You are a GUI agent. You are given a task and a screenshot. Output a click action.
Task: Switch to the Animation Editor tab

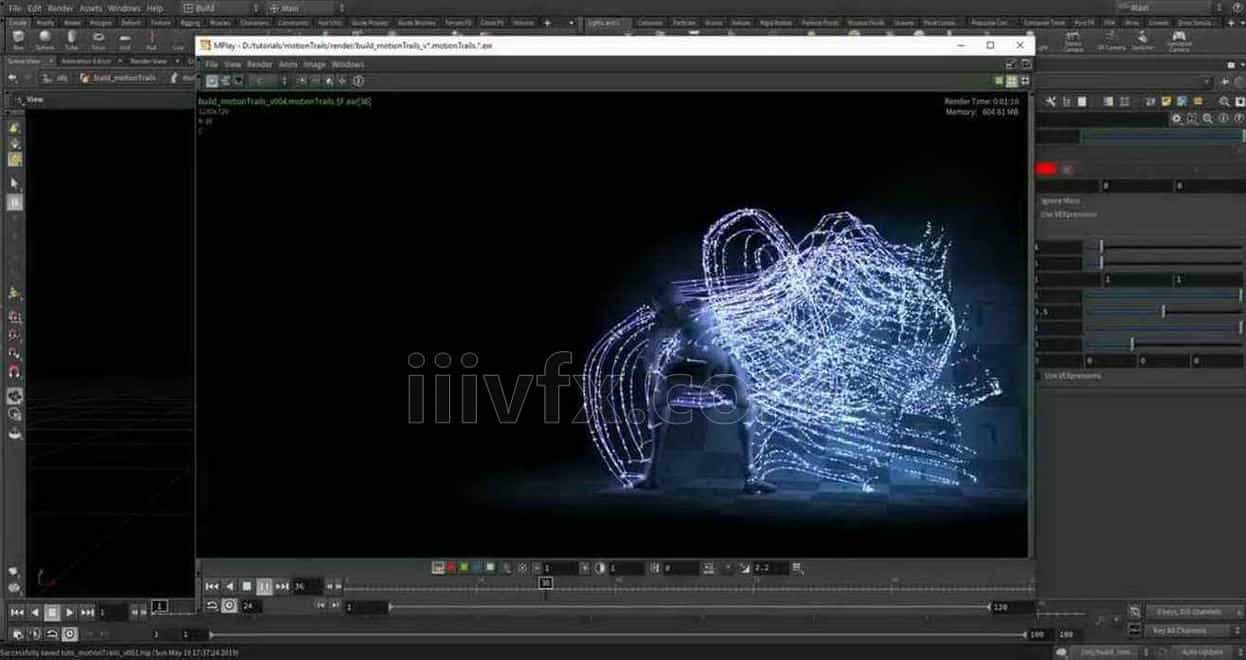(85, 61)
